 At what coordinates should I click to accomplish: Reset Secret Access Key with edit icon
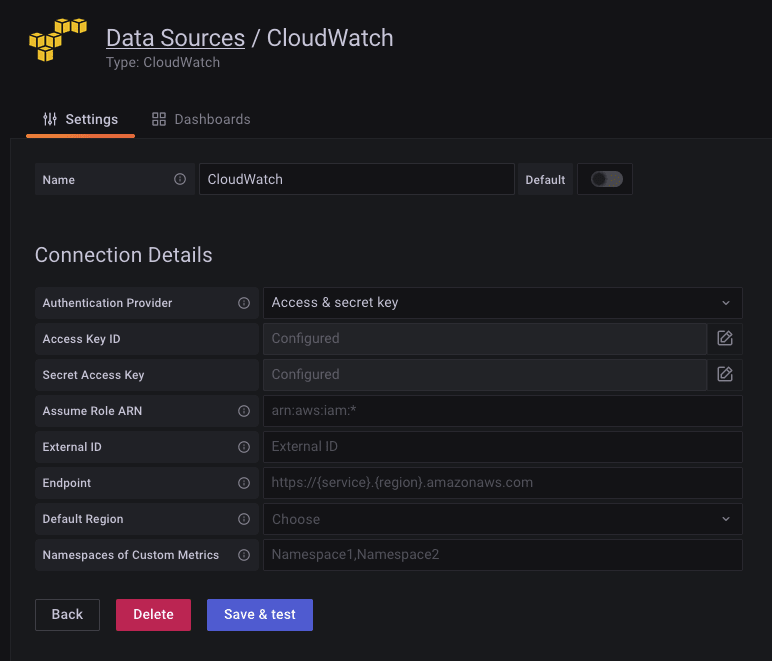click(x=725, y=375)
